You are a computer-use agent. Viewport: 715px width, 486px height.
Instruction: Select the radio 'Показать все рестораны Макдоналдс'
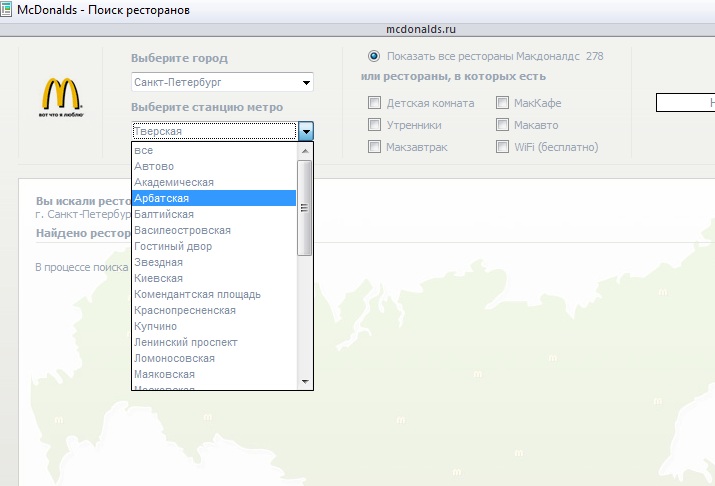pos(374,56)
